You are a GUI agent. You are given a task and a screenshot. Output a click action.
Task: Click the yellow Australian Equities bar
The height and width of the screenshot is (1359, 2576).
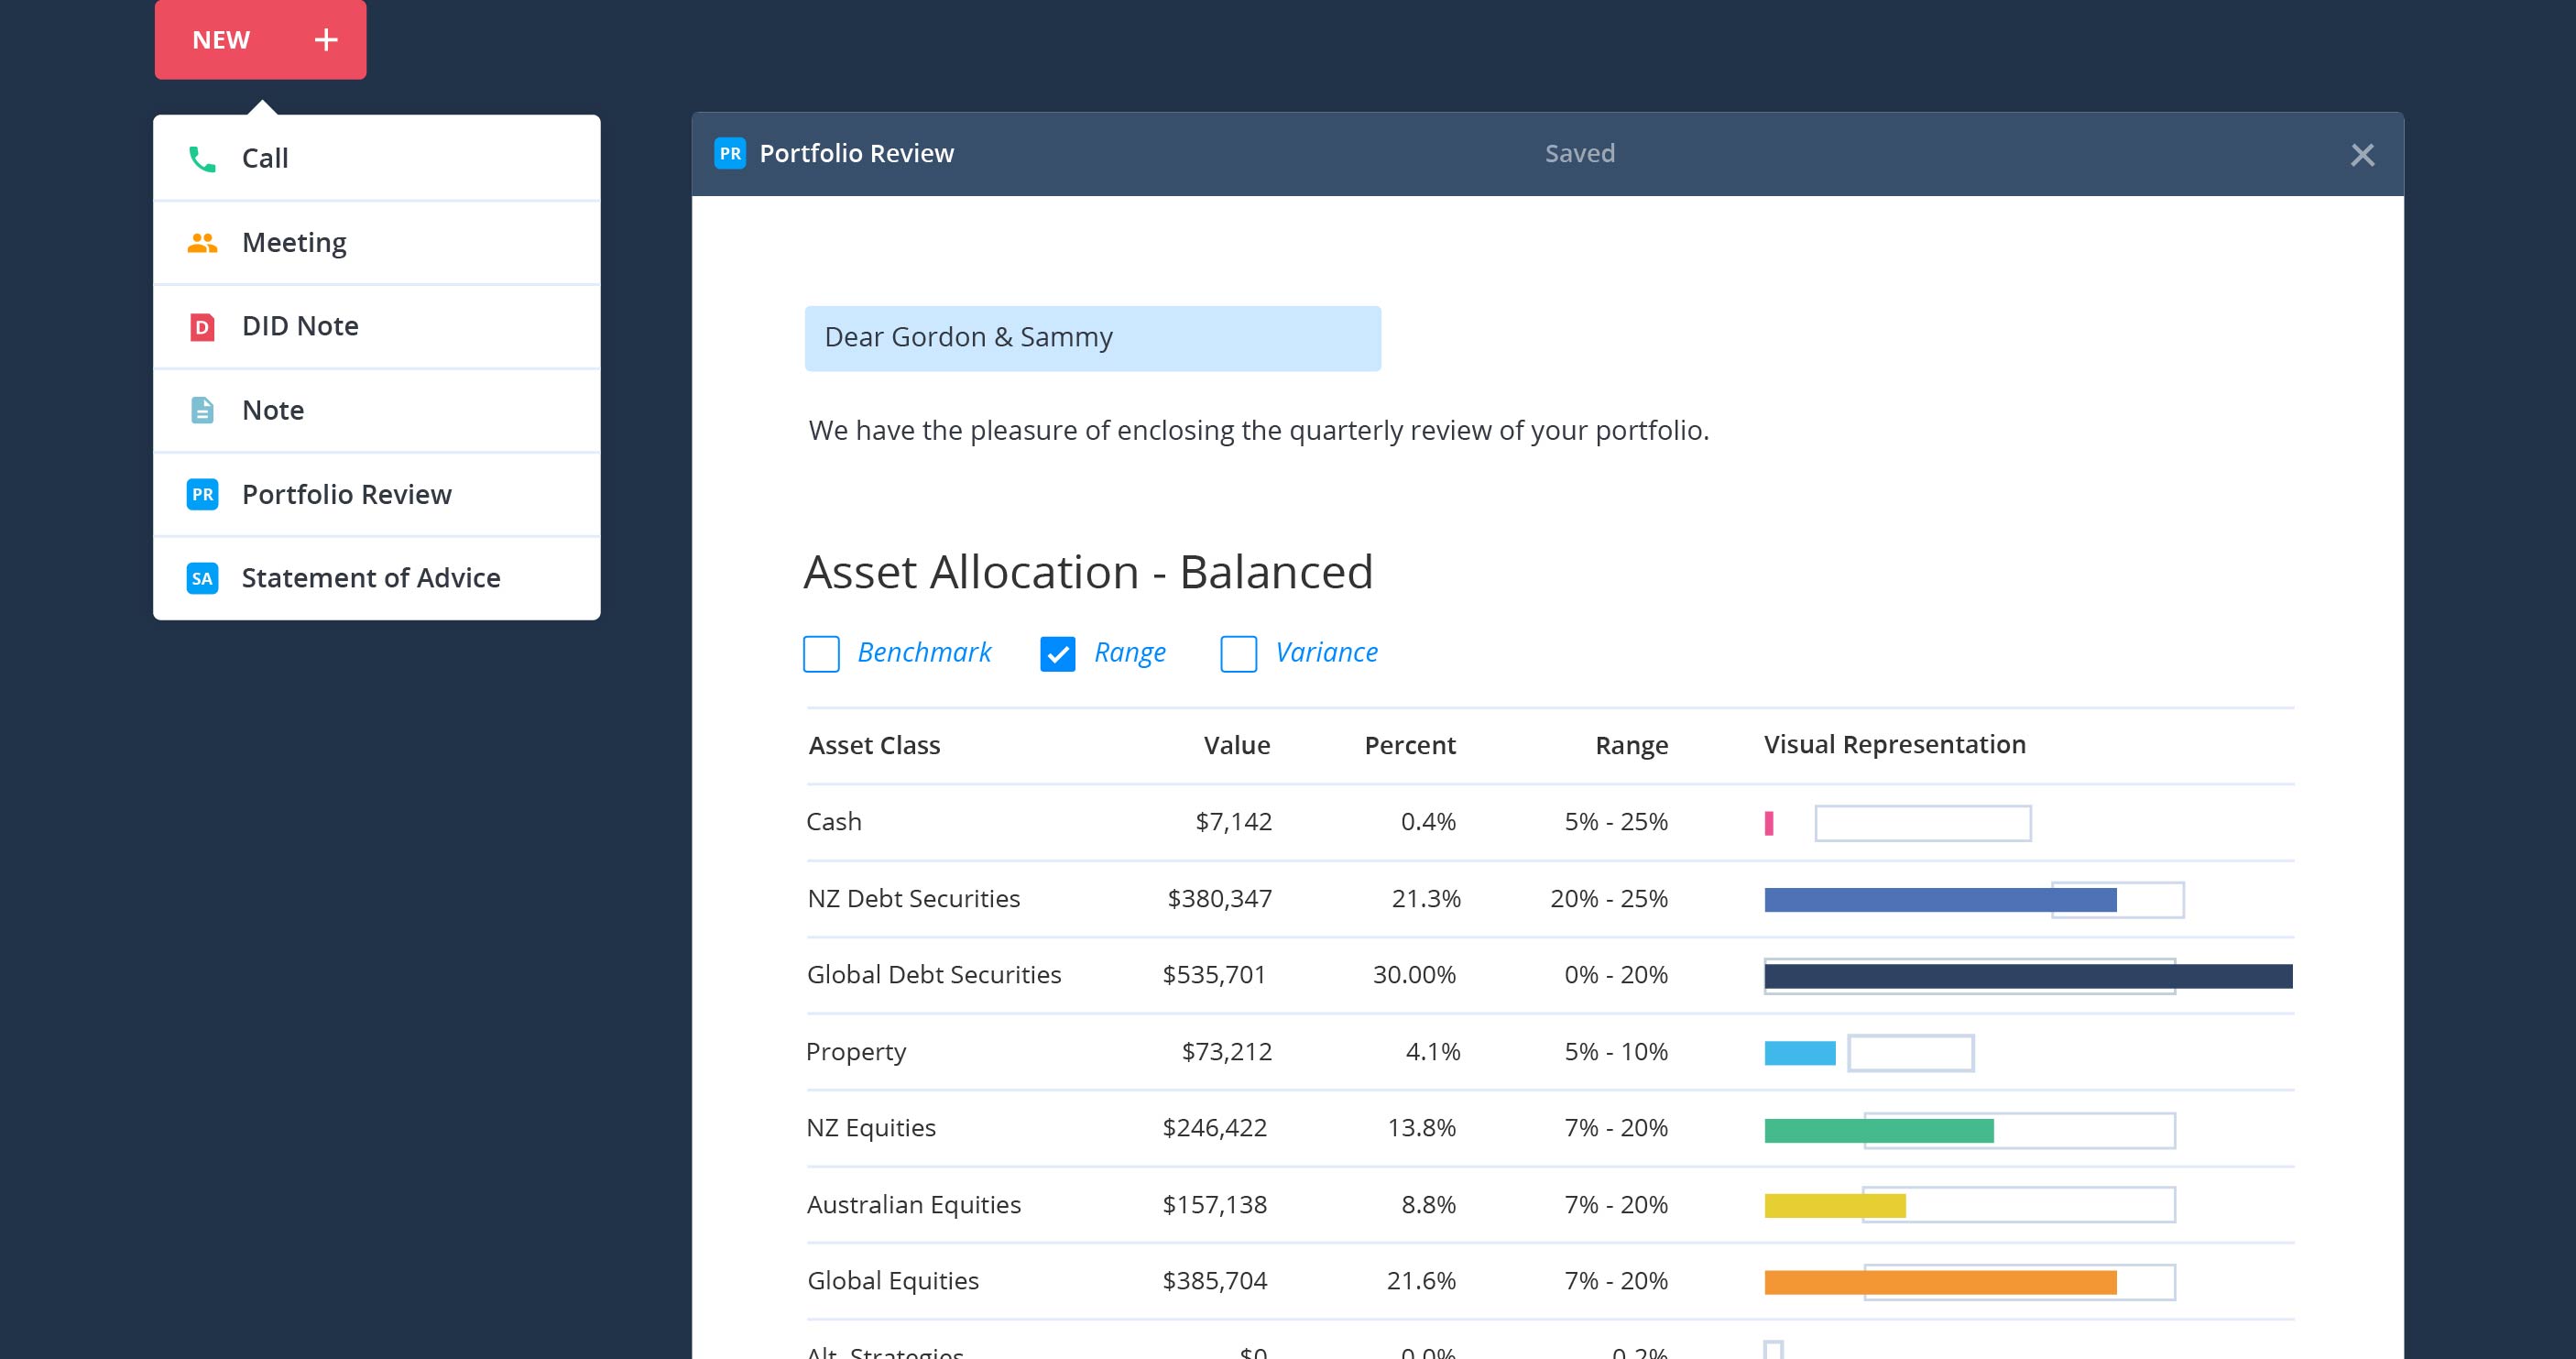coord(1835,1206)
